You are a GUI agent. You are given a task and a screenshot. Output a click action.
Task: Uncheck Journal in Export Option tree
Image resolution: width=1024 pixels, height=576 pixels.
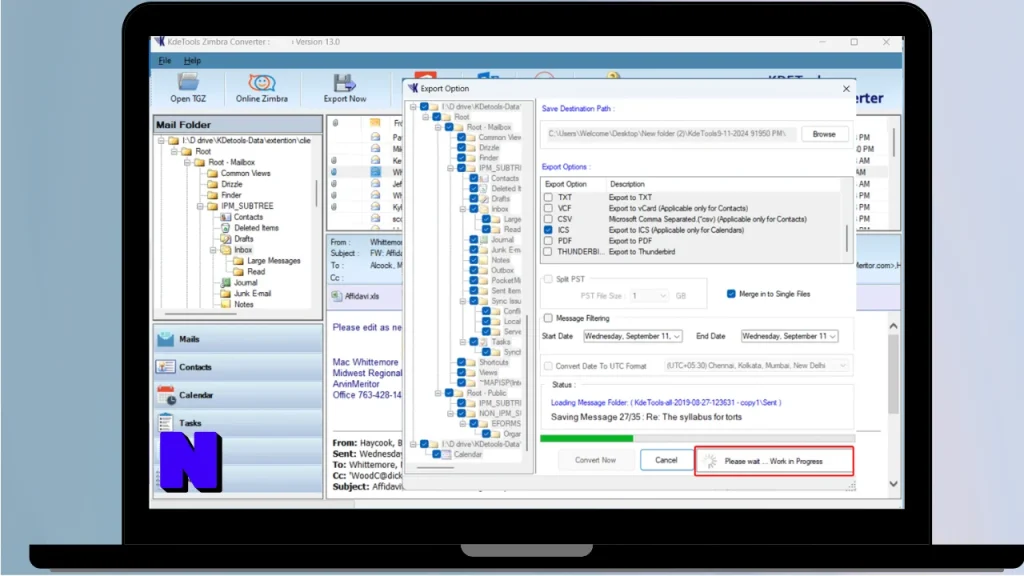click(473, 240)
